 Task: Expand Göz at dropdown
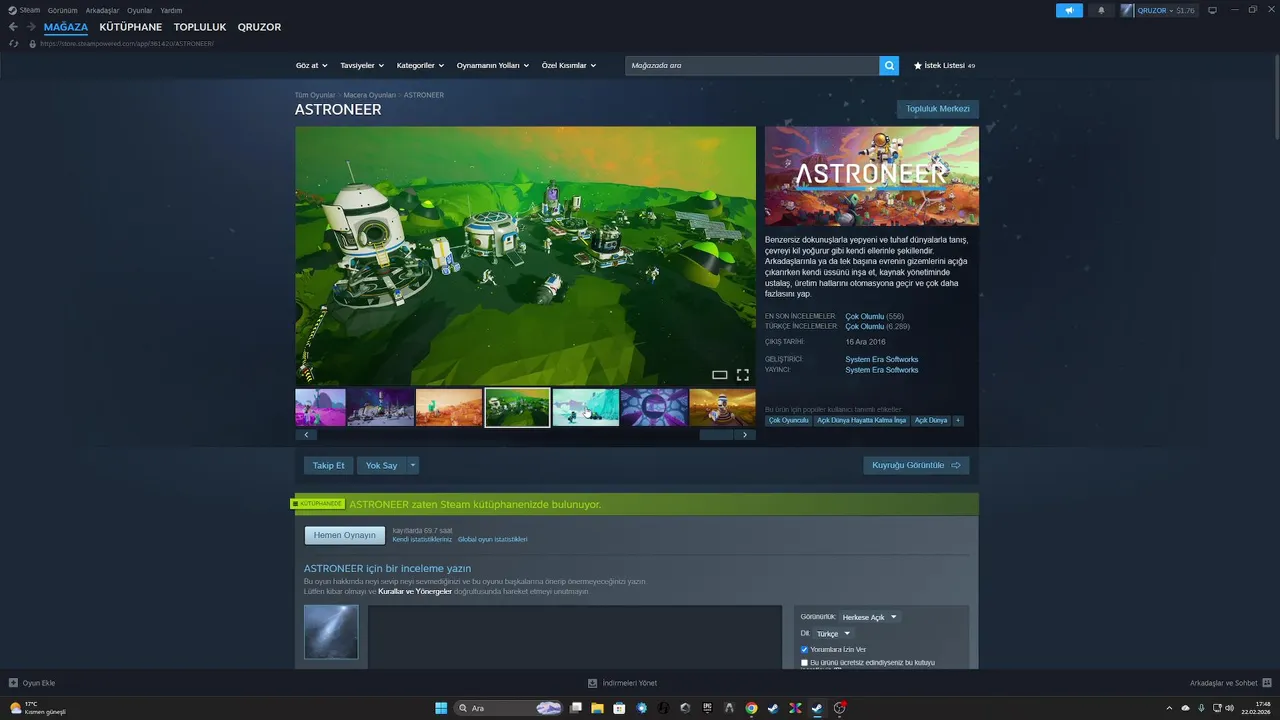pos(311,65)
